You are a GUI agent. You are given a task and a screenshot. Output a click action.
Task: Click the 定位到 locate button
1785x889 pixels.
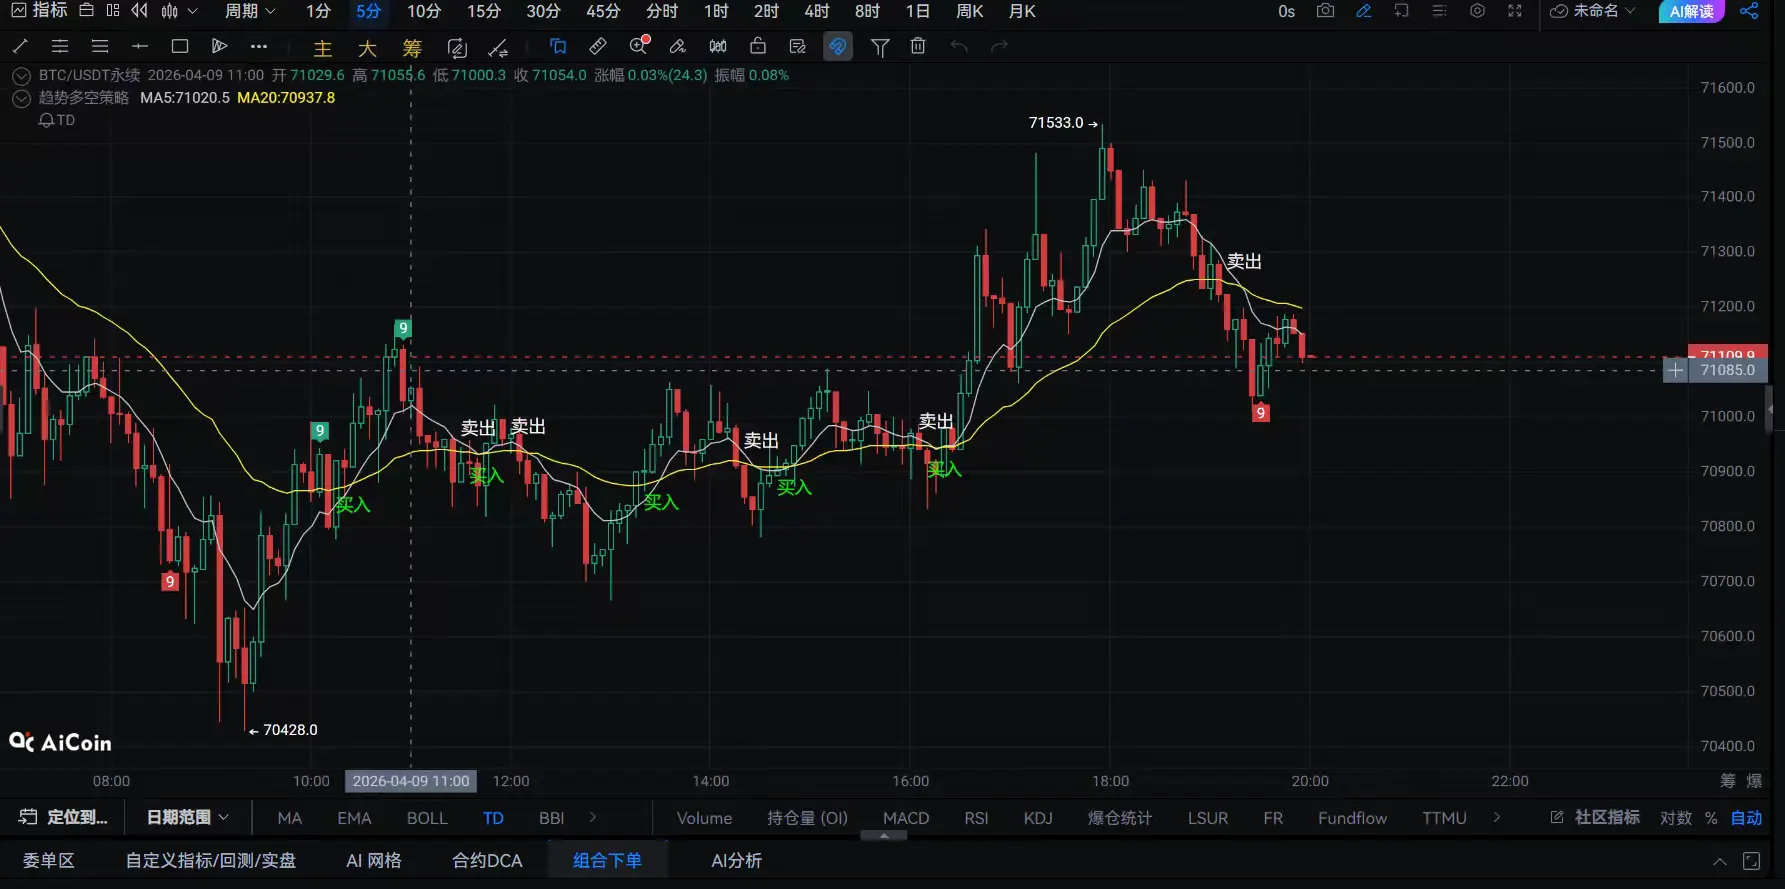(63, 818)
